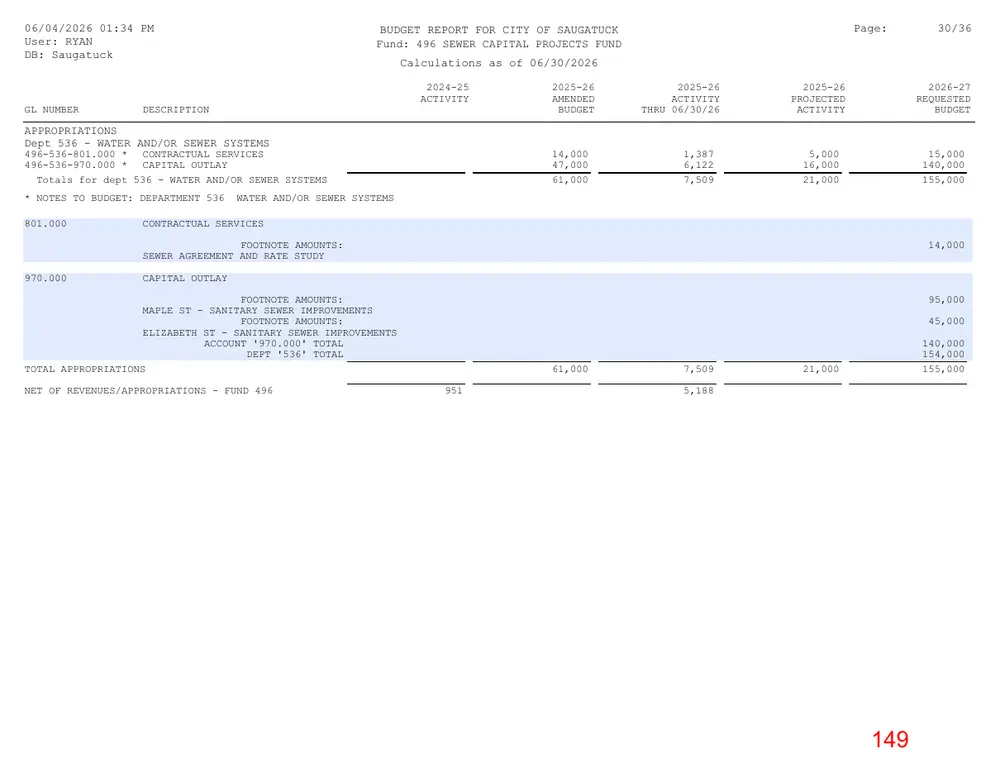The width and height of the screenshot is (1000, 773).
Task: Select 'NET OF REVENUES/APPROPRIATIONS - FUND 496' label
Action: [149, 391]
